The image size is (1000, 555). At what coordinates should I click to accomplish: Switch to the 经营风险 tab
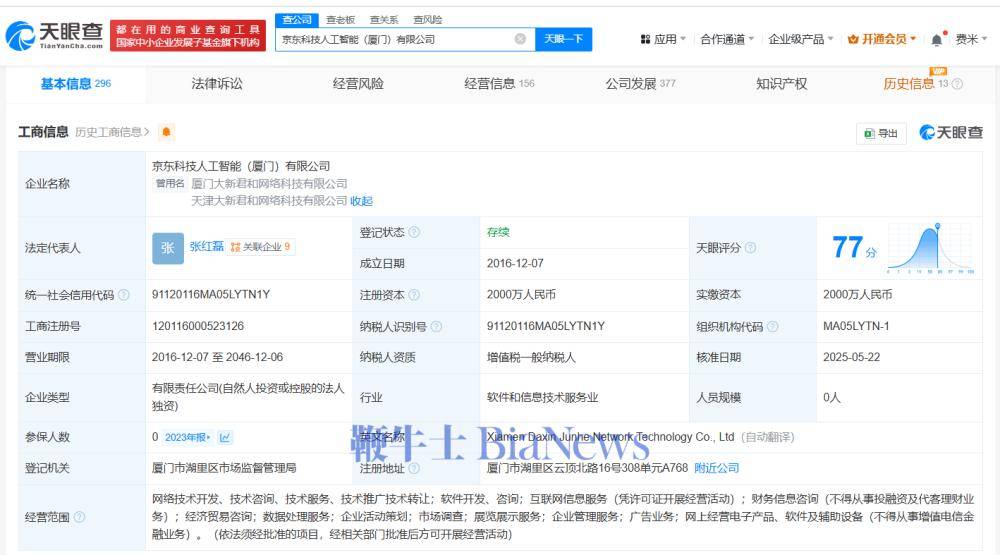[x=358, y=84]
